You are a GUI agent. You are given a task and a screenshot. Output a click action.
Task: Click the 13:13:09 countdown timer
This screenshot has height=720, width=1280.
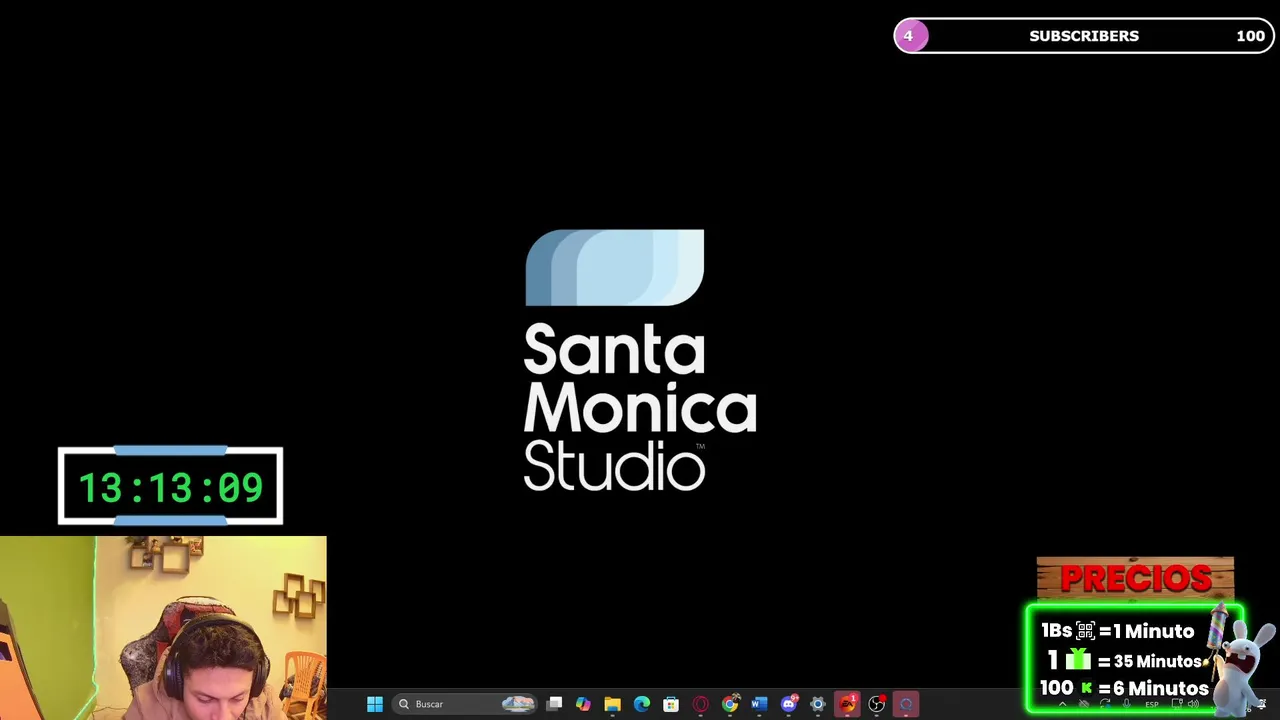[x=170, y=487]
